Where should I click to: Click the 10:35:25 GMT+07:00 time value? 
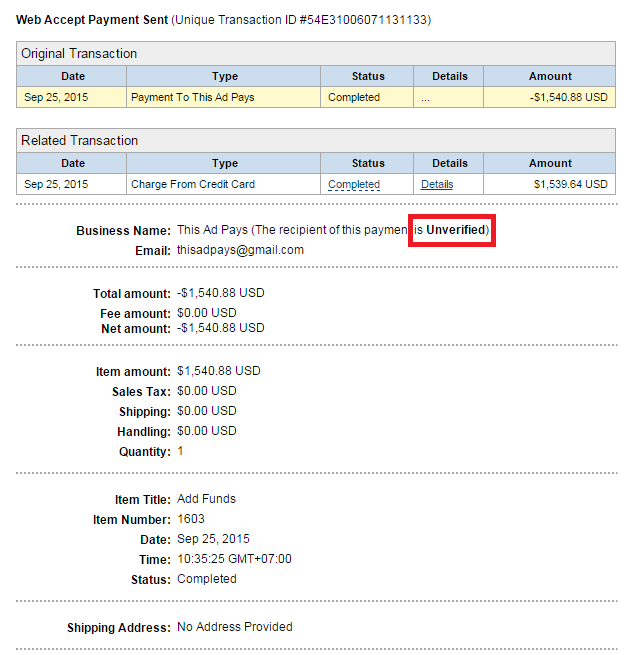[234, 559]
